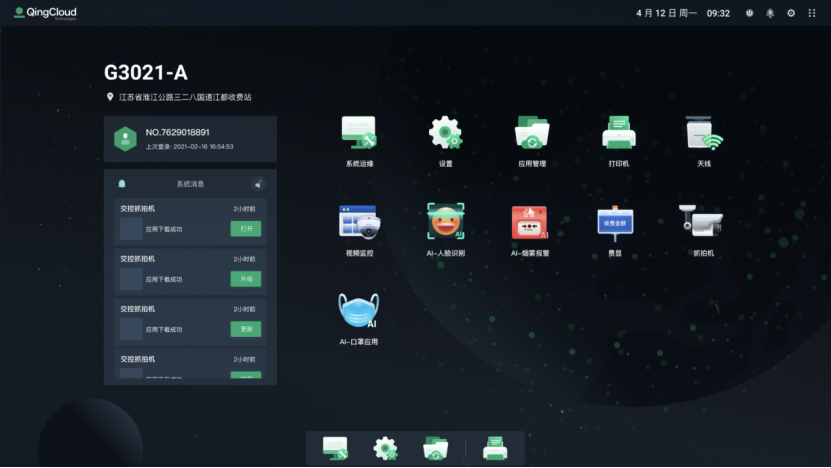Click 交控抓拍机 title in the 更新 row
The height and width of the screenshot is (468, 831).
[x=138, y=309]
